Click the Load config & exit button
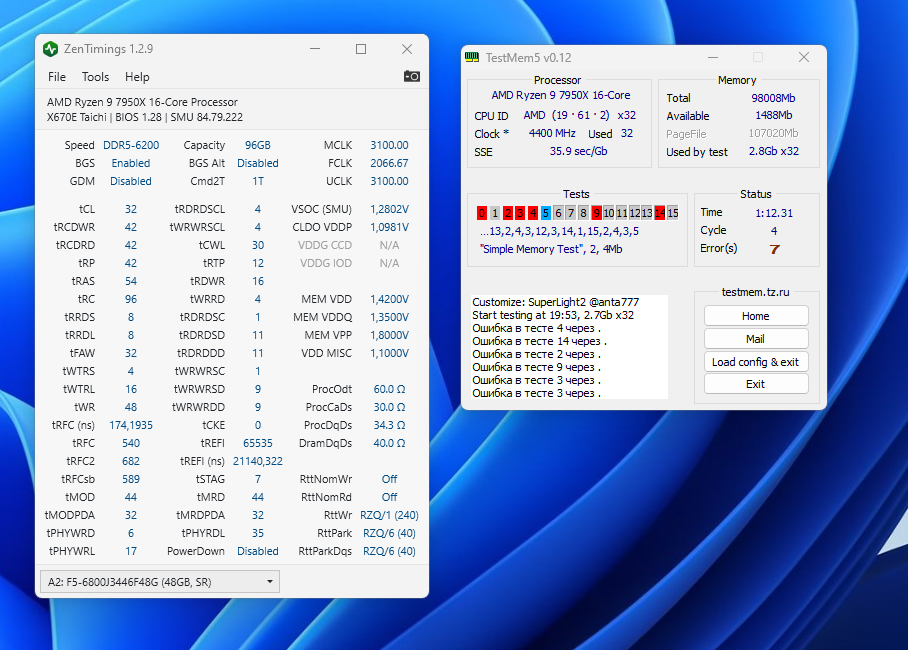The image size is (908, 650). (x=756, y=361)
